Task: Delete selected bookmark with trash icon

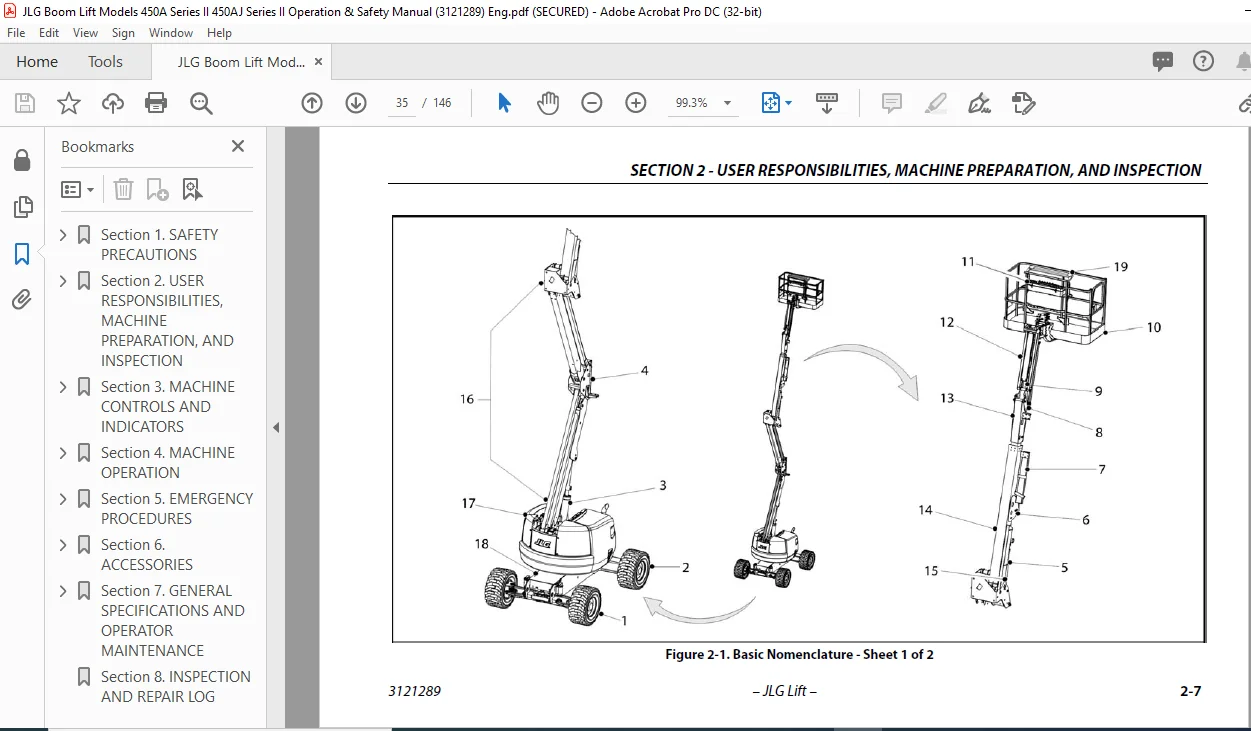Action: tap(123, 189)
